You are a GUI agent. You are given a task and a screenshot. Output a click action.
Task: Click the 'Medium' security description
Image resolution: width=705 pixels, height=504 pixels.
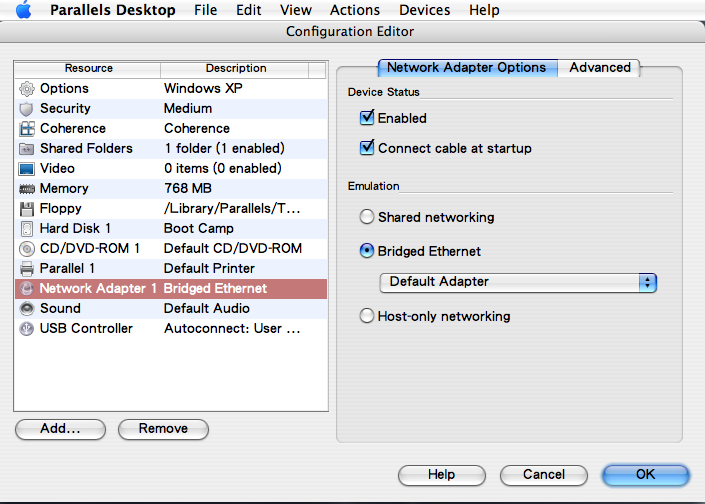click(188, 109)
